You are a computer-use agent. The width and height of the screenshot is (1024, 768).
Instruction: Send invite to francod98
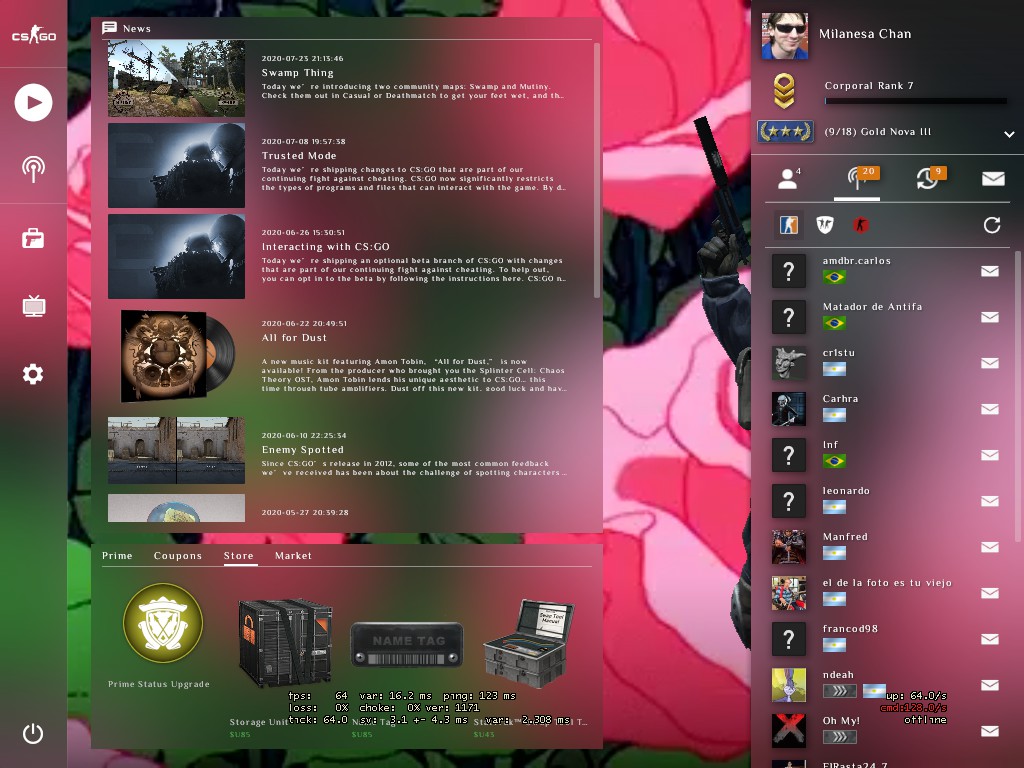(990, 639)
